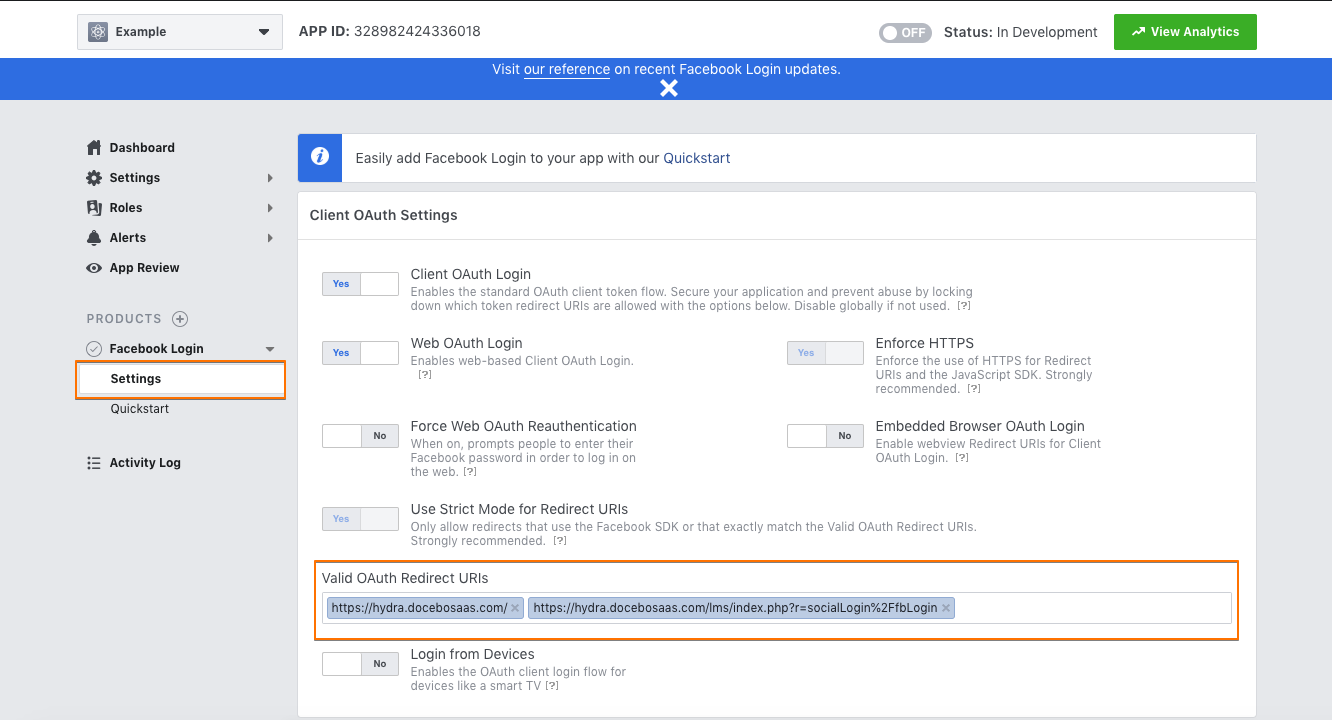The width and height of the screenshot is (1332, 720).
Task: Click the APP ID number 328982424336018
Action: click(x=417, y=31)
